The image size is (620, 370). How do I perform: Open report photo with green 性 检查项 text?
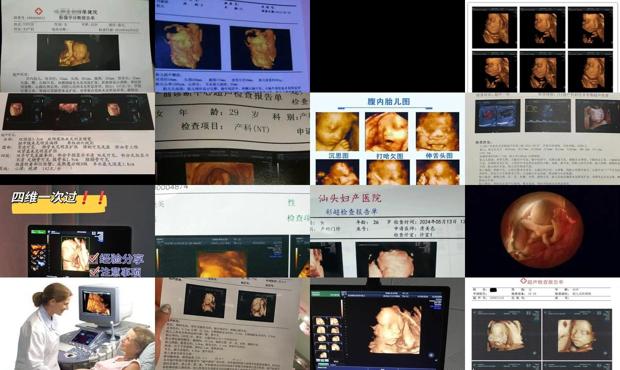[232, 231]
